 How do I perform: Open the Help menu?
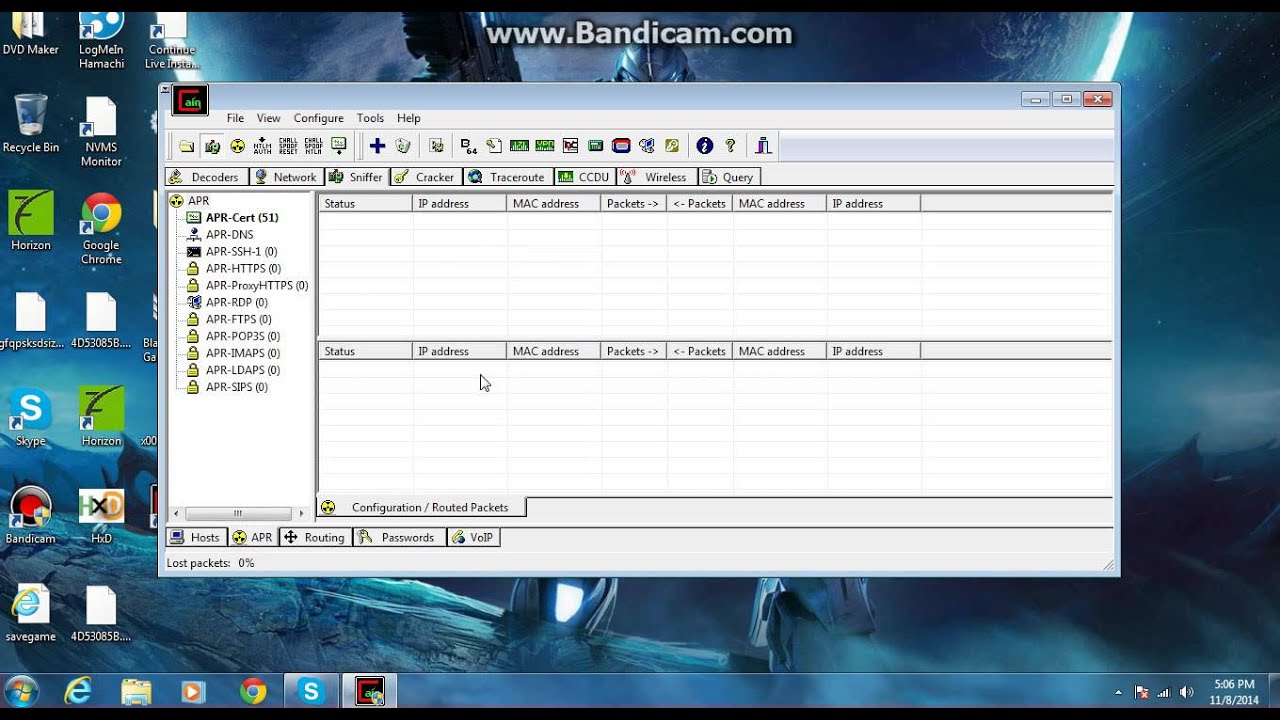(408, 118)
